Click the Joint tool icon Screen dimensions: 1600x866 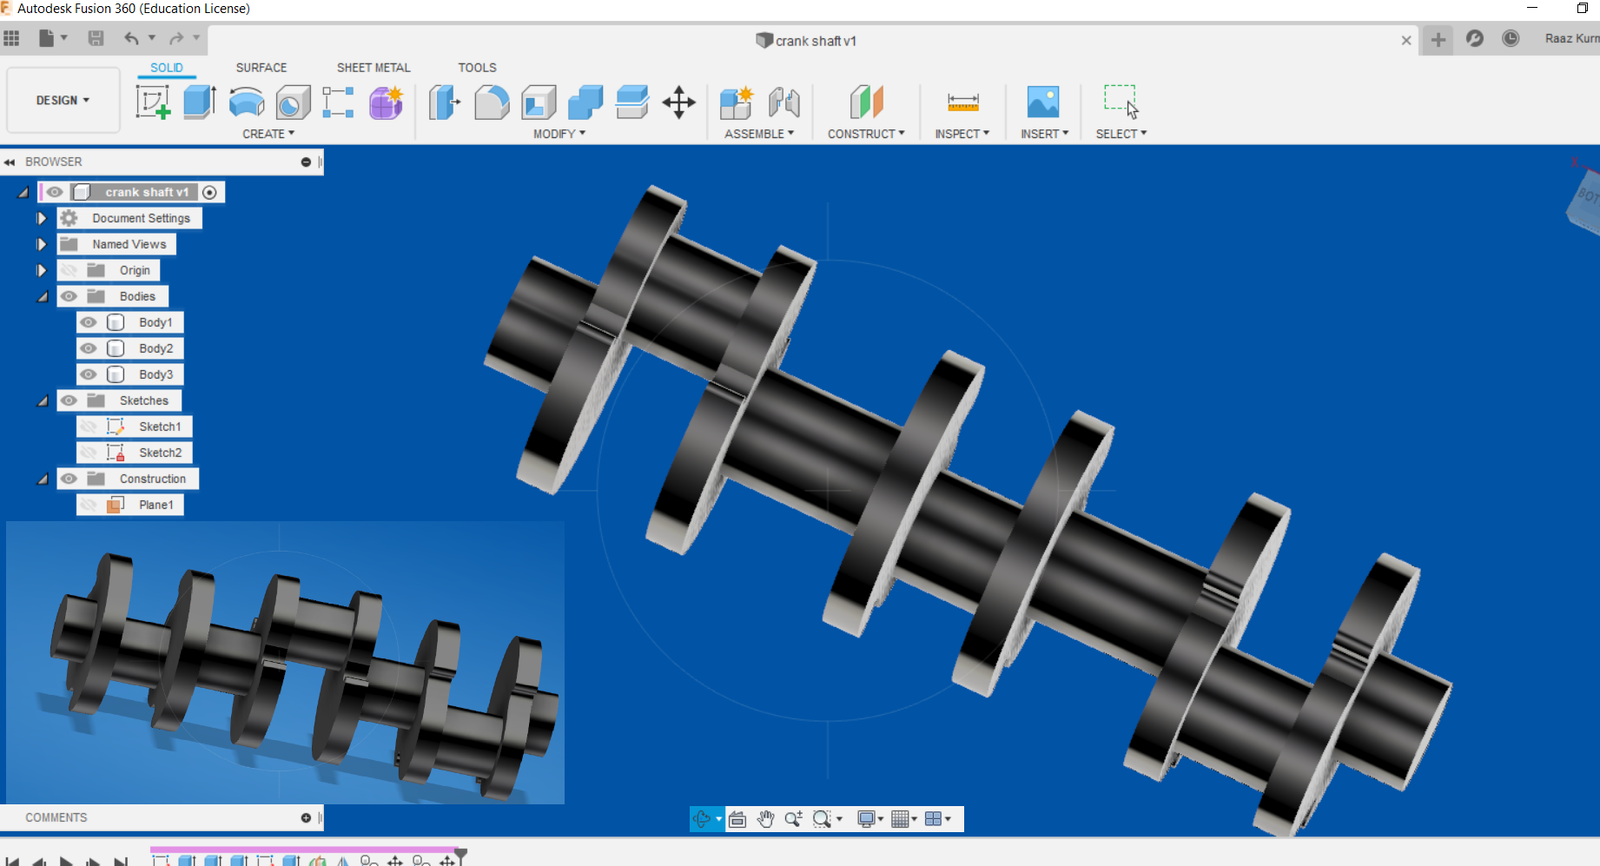coord(784,102)
